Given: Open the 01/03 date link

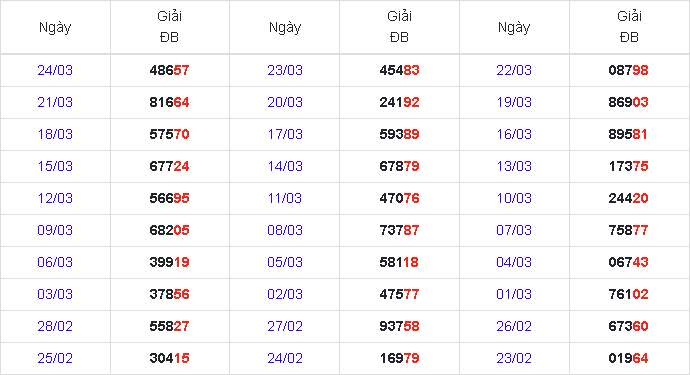Looking at the screenshot, I should pos(514,294).
